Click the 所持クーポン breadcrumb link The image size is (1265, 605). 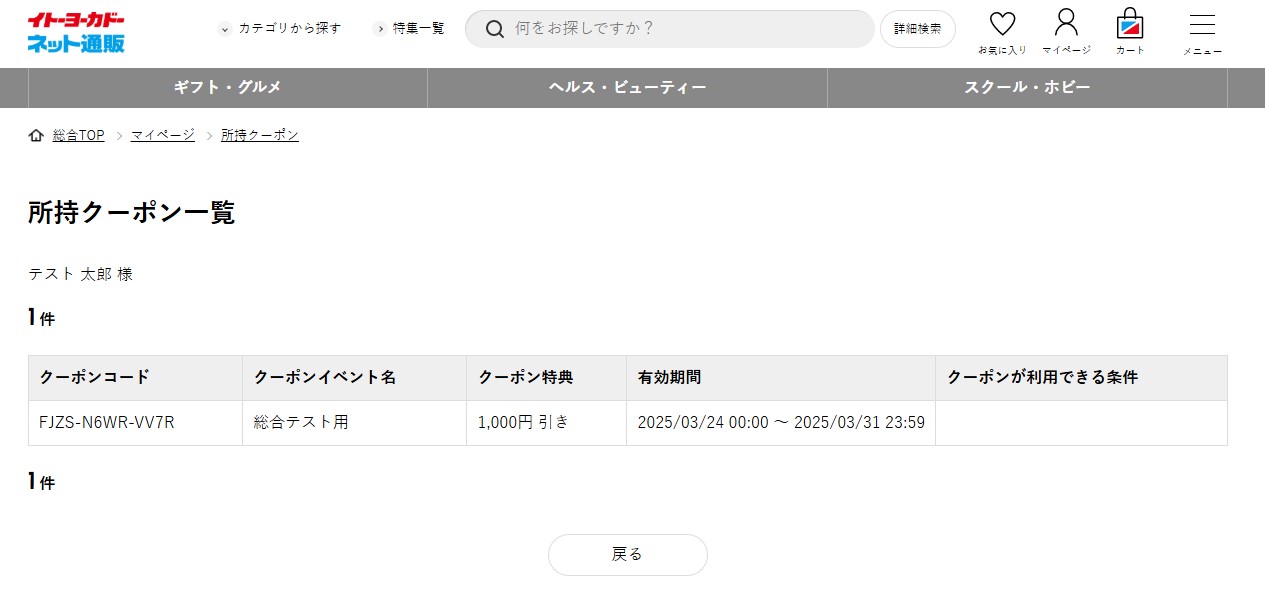260,135
